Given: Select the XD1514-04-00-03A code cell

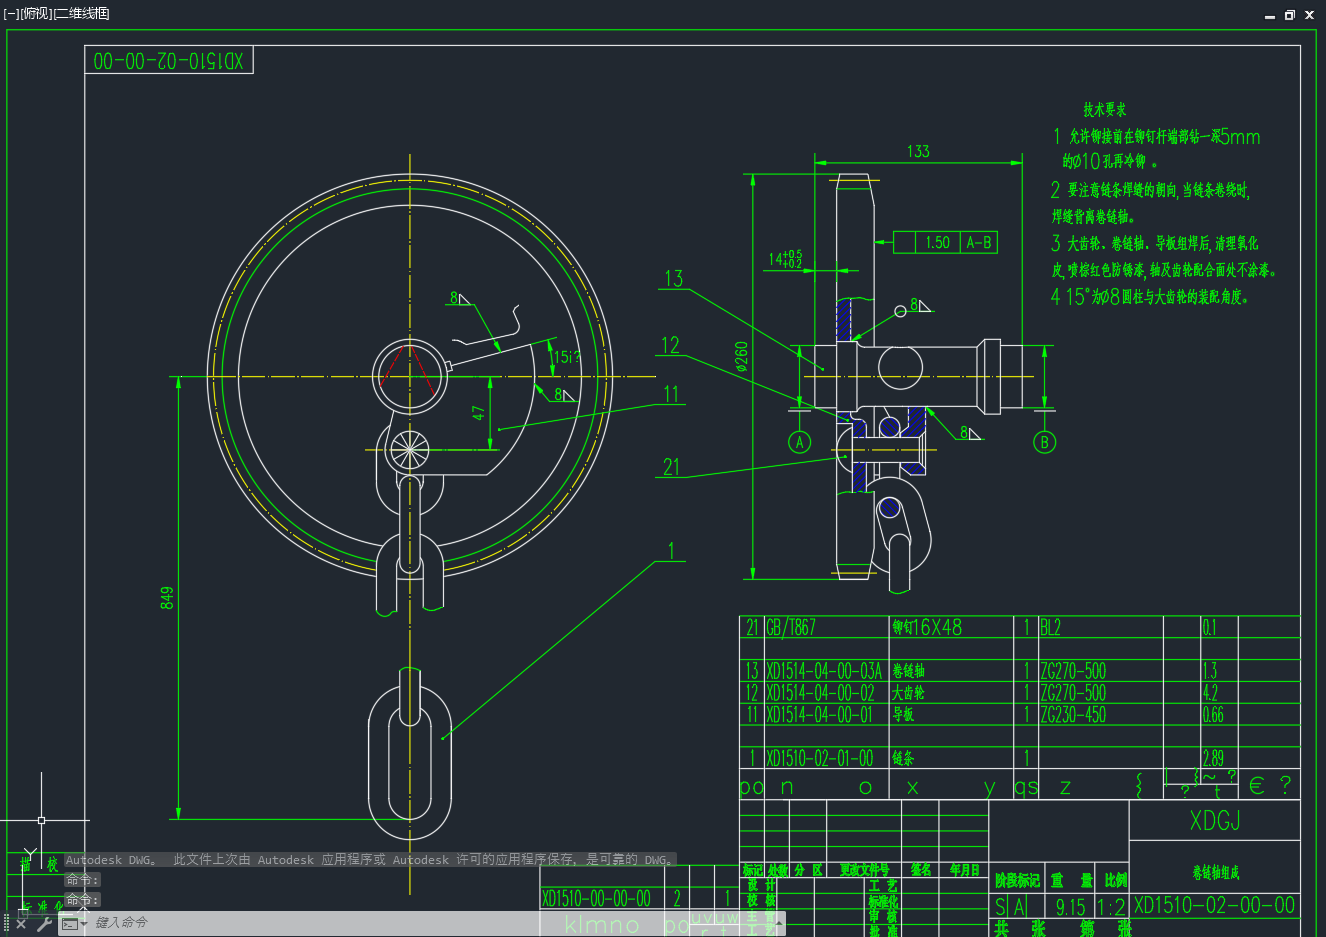Looking at the screenshot, I should click(827, 671).
